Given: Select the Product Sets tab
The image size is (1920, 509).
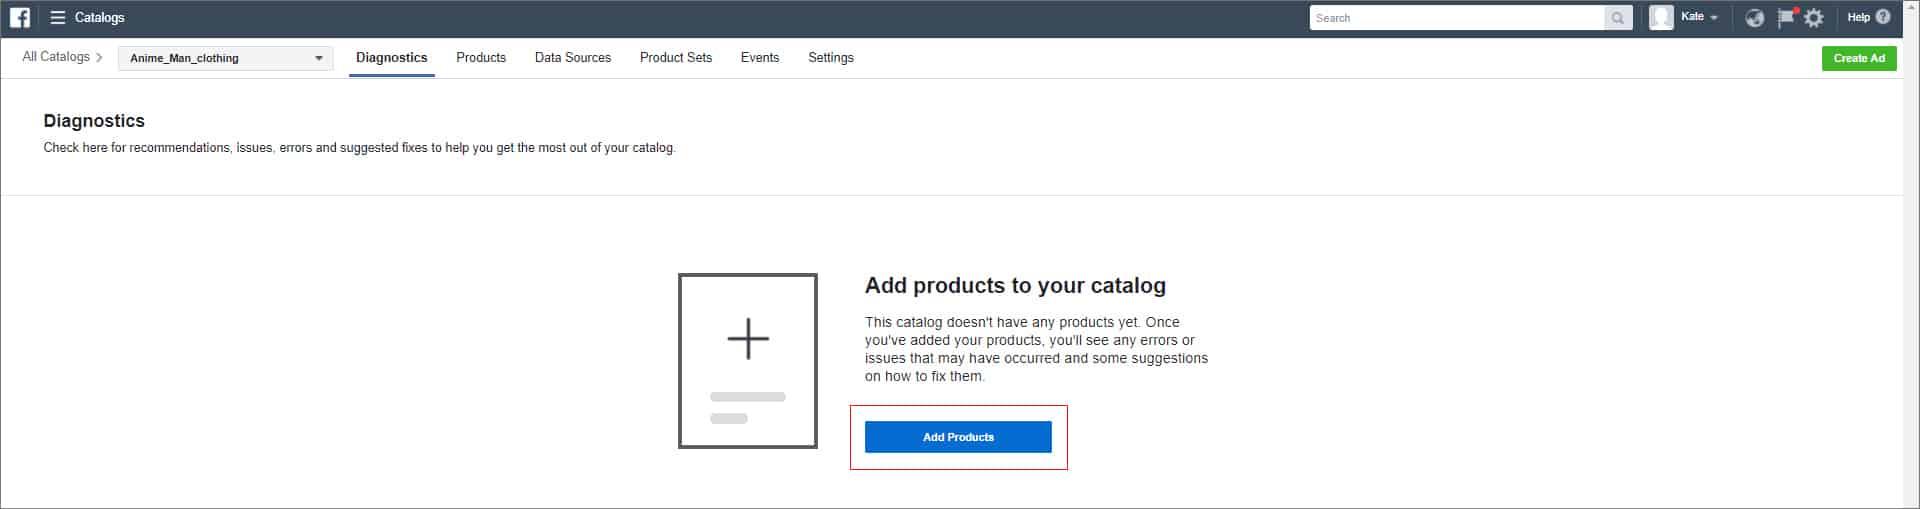Looking at the screenshot, I should (x=676, y=58).
